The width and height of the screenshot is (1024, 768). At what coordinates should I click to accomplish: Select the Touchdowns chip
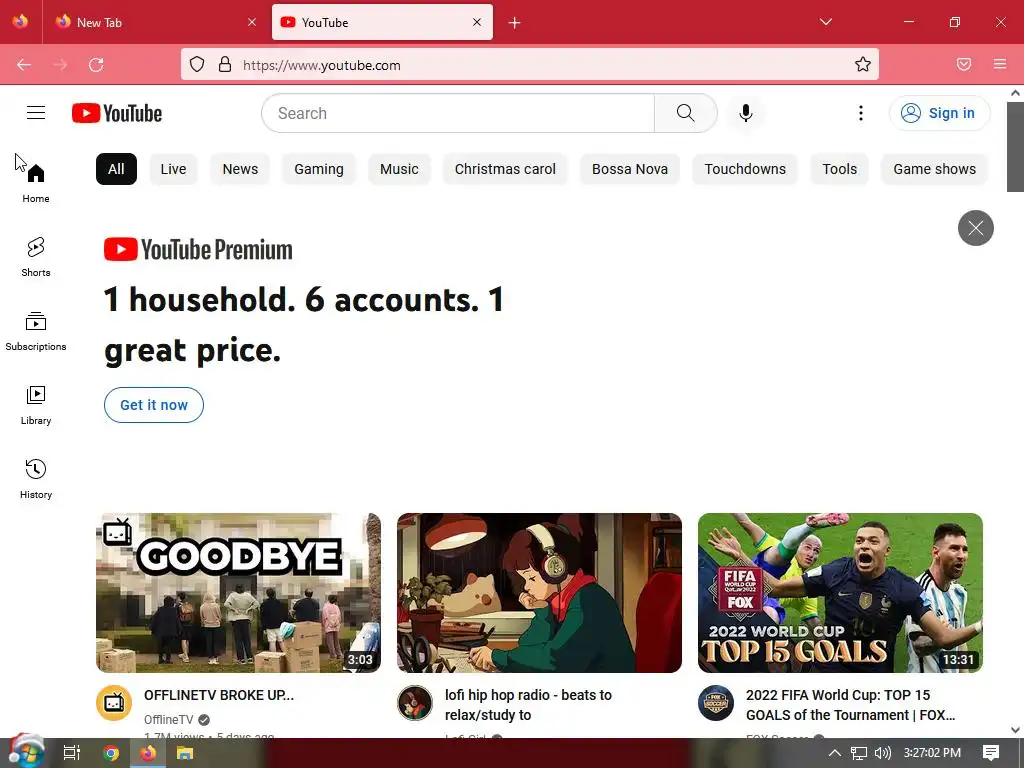(x=745, y=169)
